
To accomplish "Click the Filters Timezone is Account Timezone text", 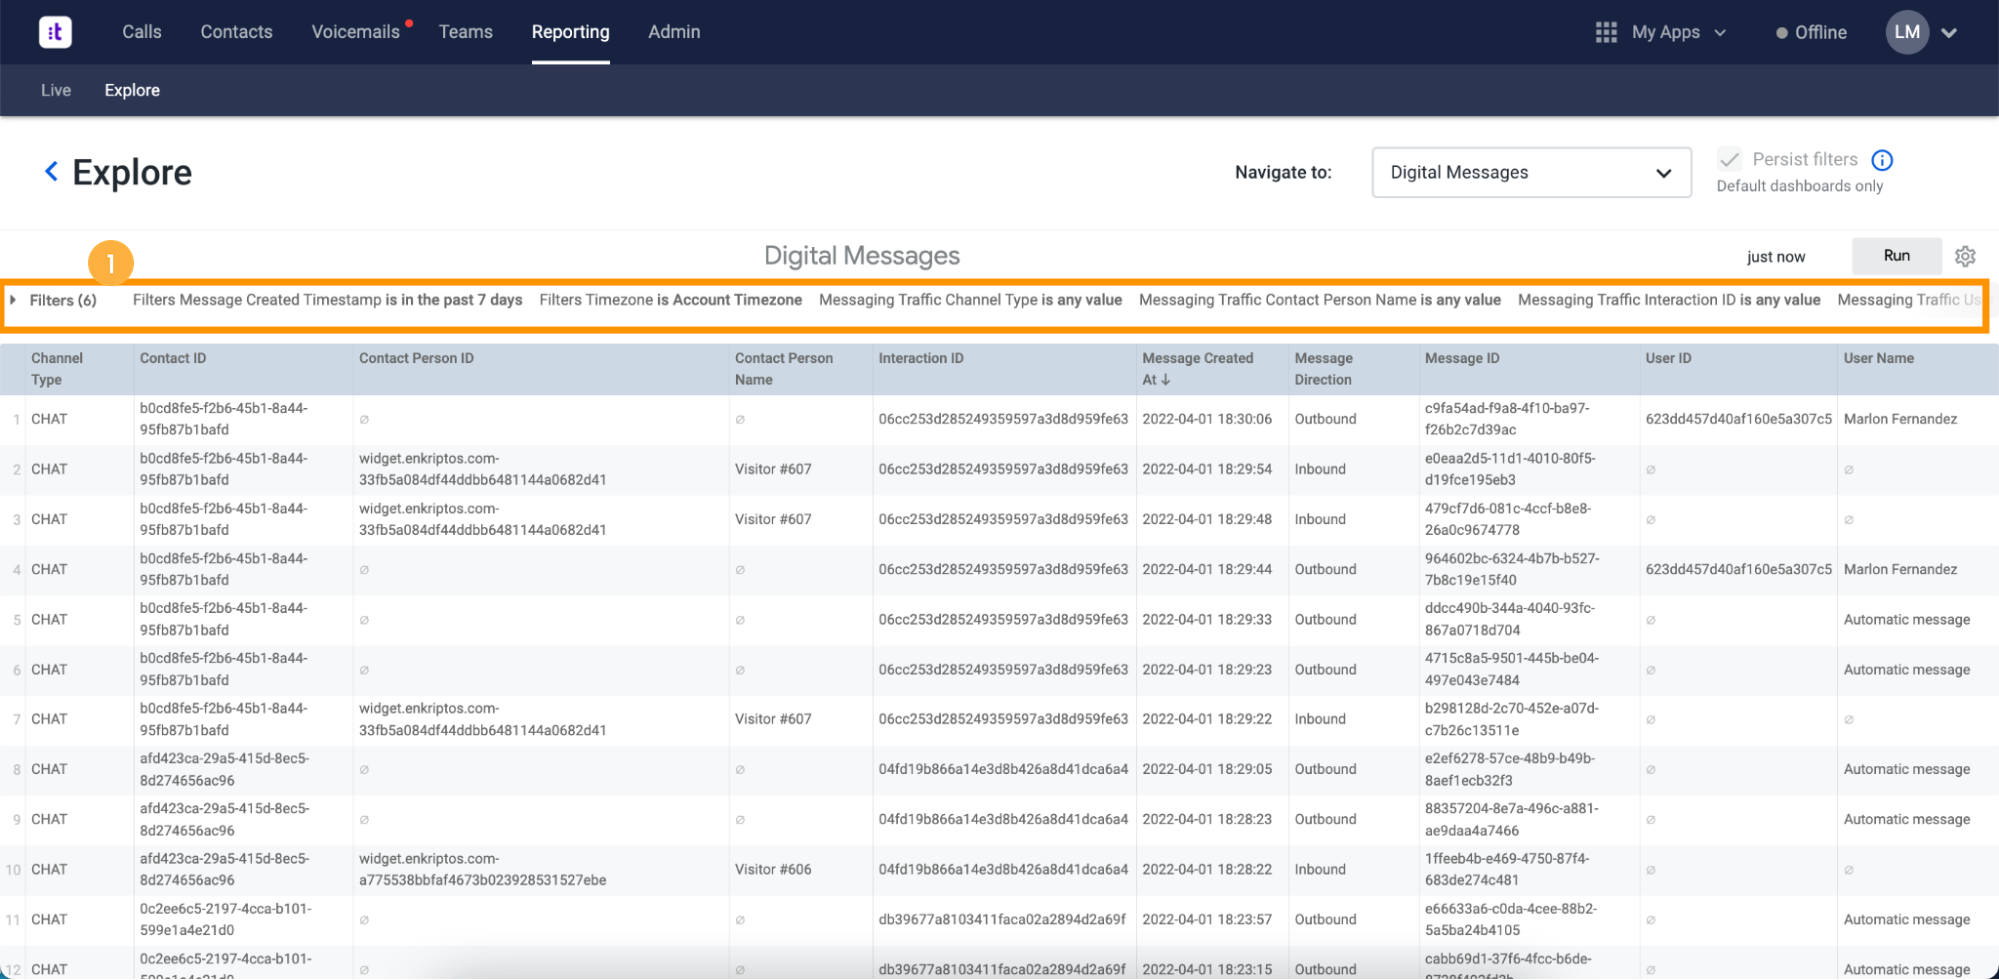I will [x=670, y=300].
